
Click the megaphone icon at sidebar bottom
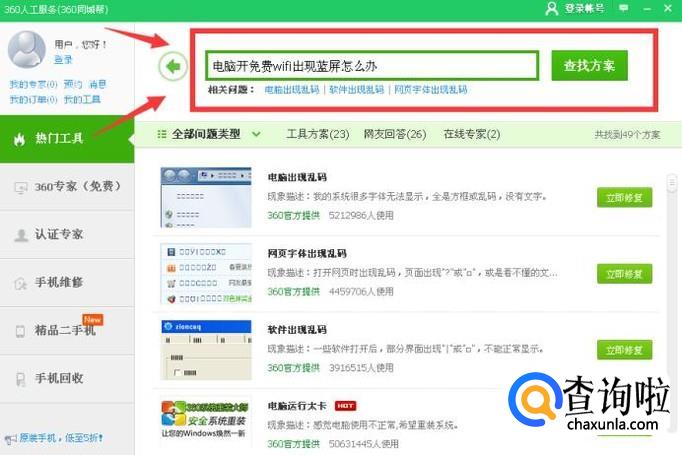(10, 438)
